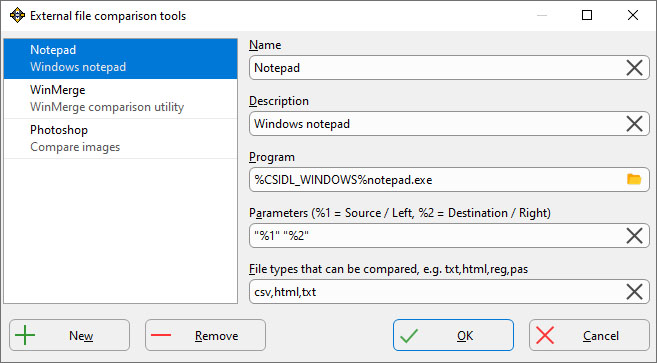Click the Description field label
This screenshot has width=657, height=363.
pos(279,101)
